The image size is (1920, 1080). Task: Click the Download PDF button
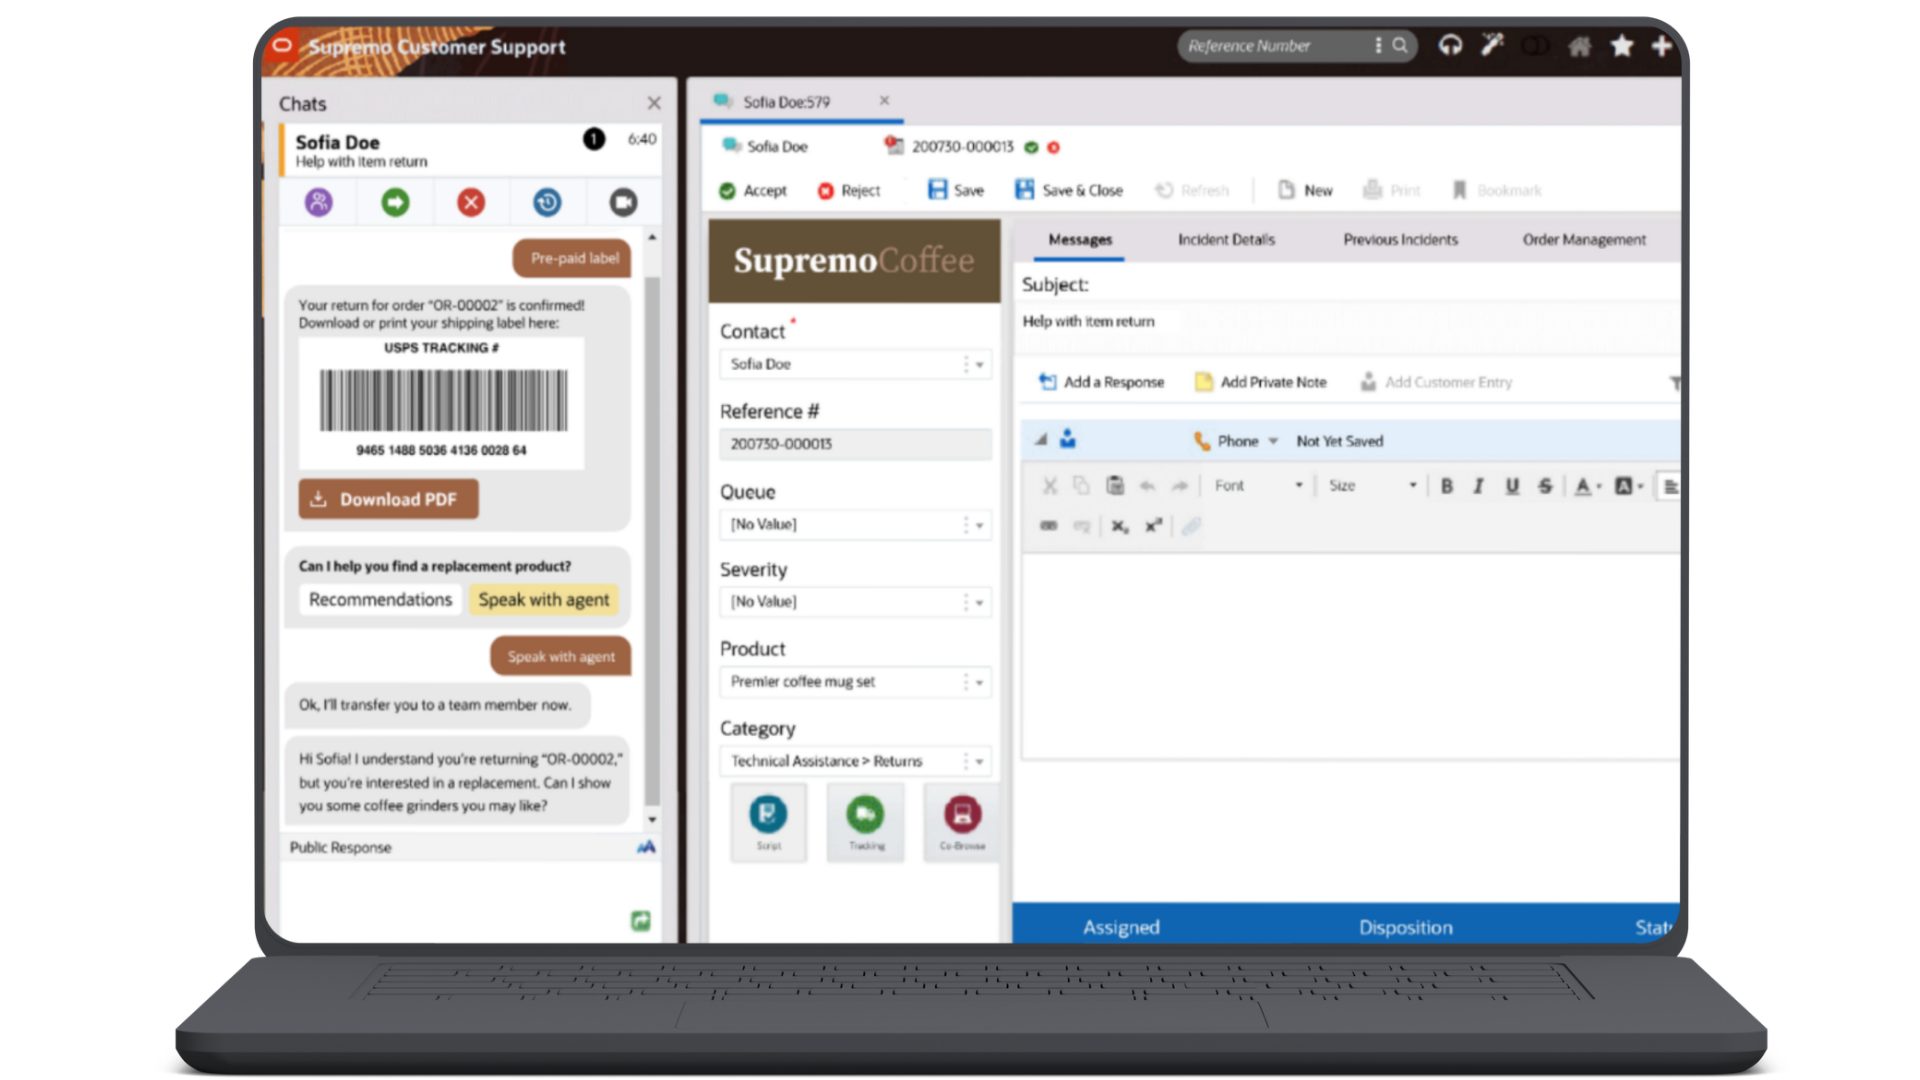click(x=388, y=499)
